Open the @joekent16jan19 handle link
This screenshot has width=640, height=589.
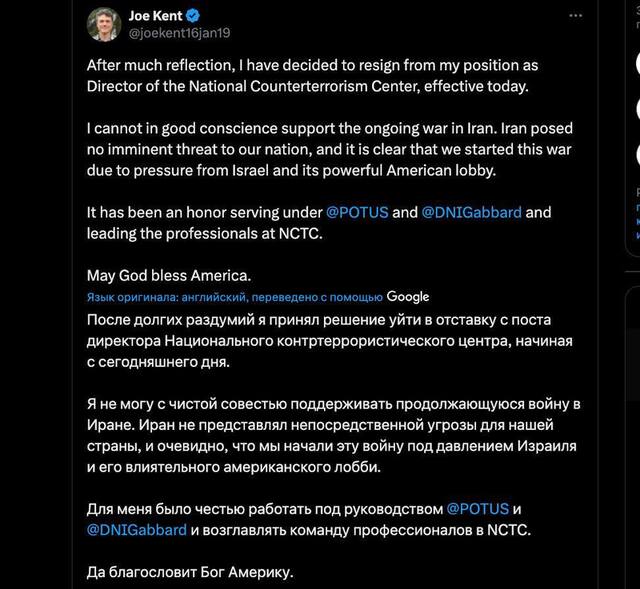point(179,33)
